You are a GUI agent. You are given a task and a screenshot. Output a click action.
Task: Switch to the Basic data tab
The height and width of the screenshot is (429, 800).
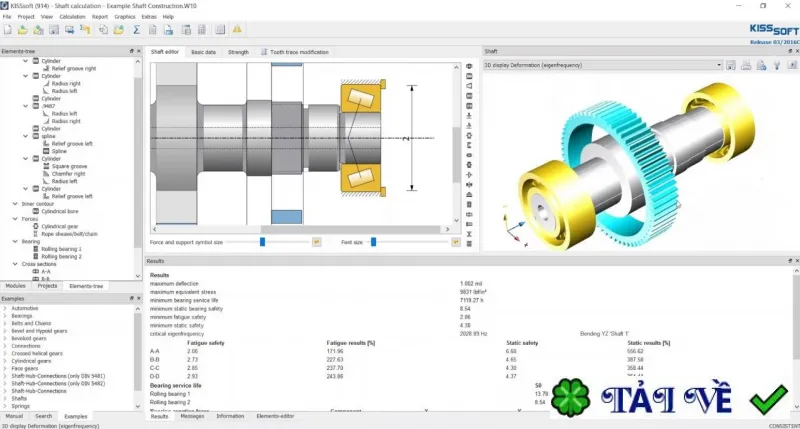pos(203,52)
